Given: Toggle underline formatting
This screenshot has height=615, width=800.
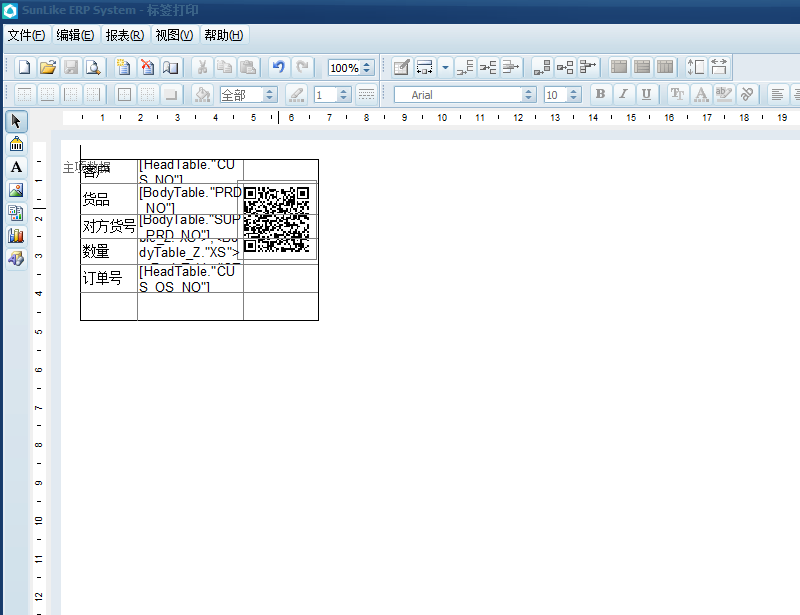Looking at the screenshot, I should coord(646,94).
